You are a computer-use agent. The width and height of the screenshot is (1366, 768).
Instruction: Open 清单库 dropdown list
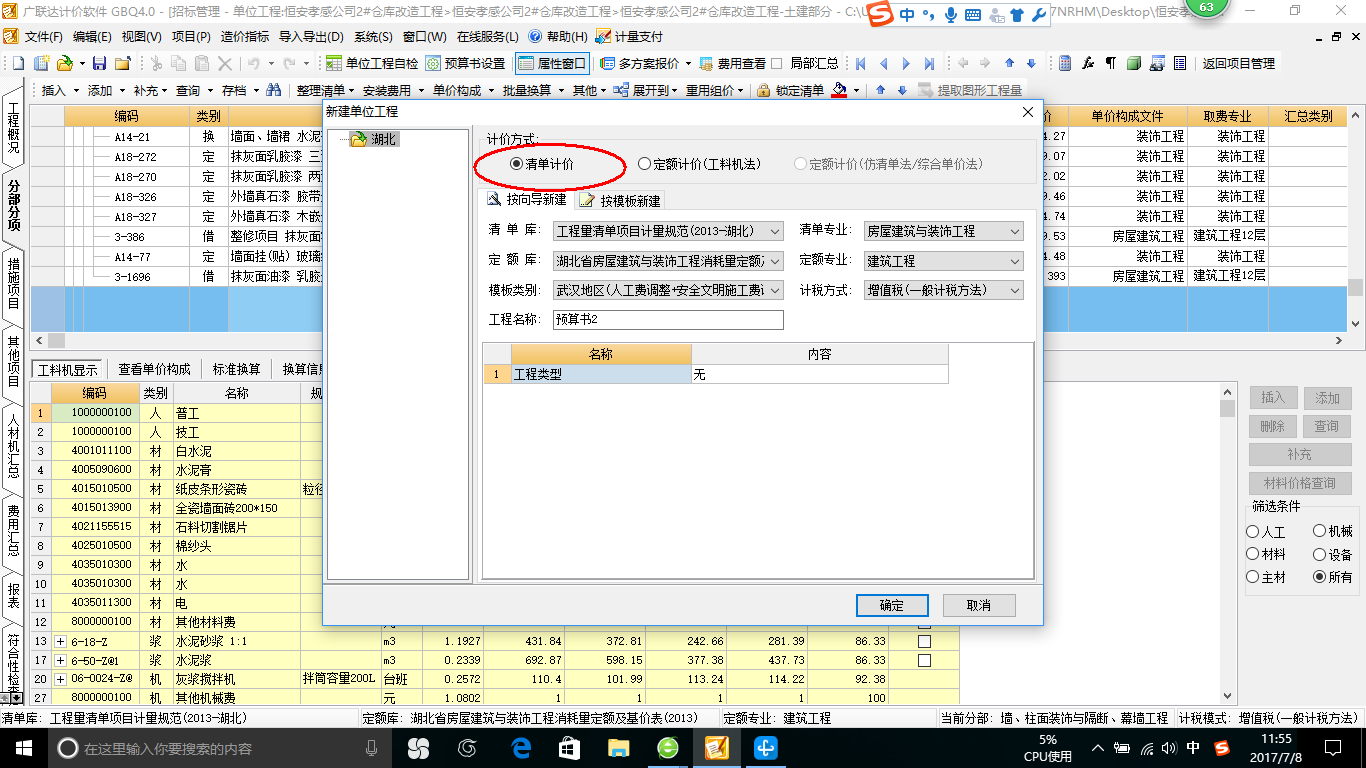tap(668, 231)
